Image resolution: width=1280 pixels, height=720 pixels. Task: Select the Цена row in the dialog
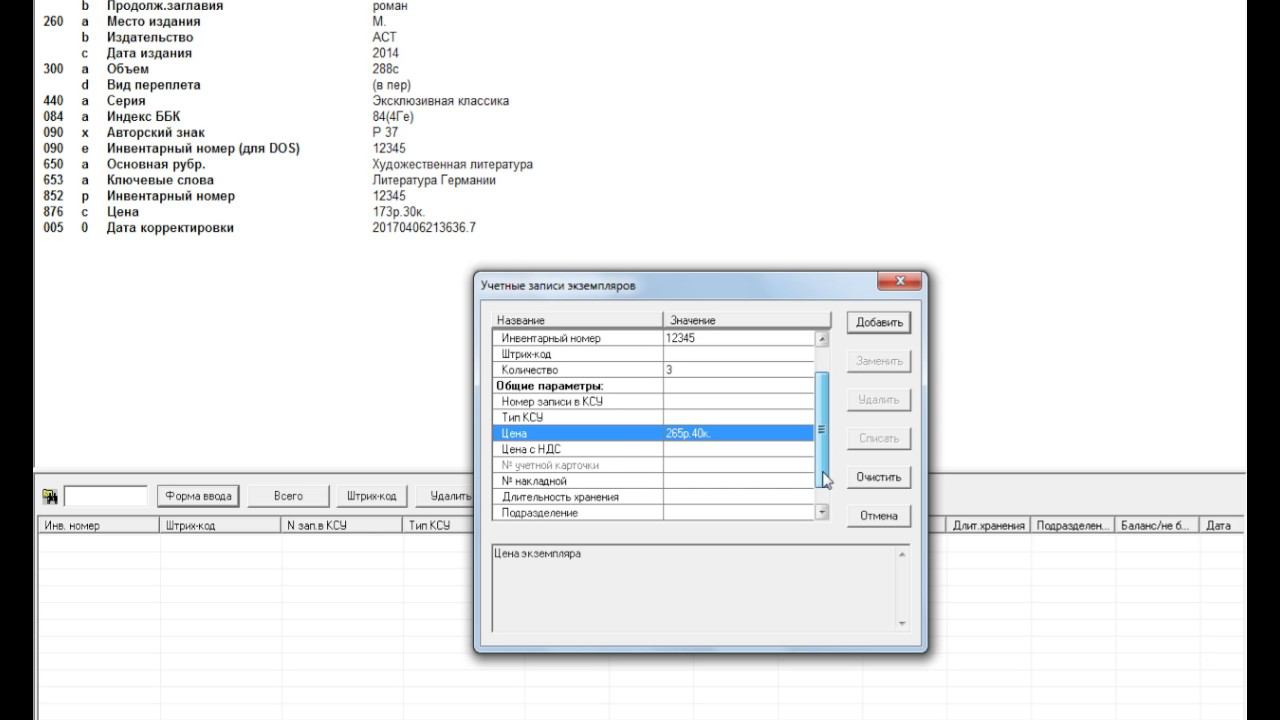tap(578, 433)
